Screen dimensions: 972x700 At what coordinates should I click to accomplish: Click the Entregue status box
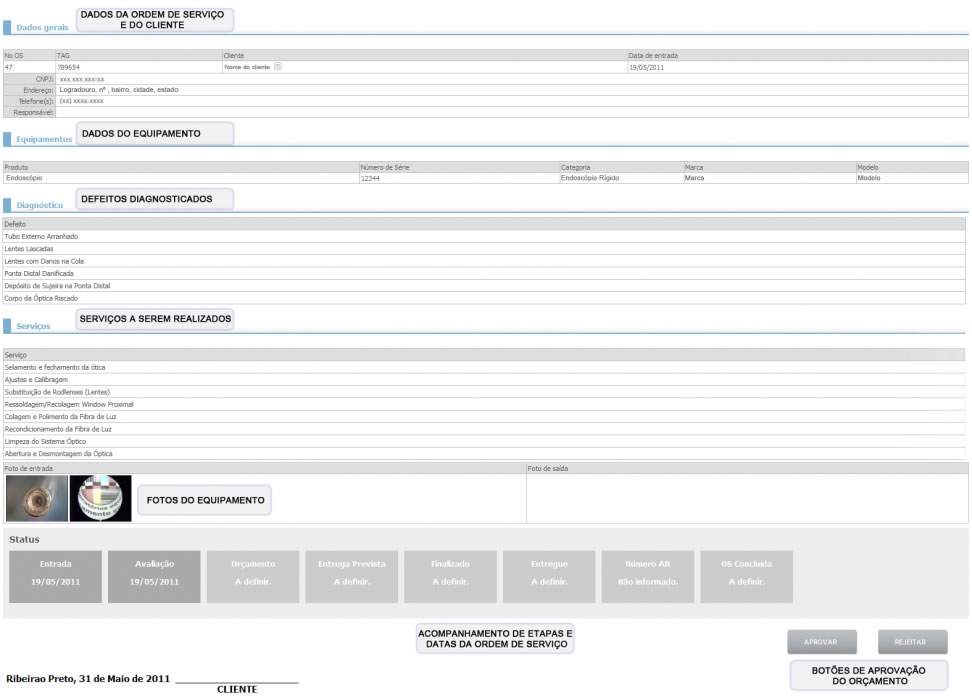point(549,576)
